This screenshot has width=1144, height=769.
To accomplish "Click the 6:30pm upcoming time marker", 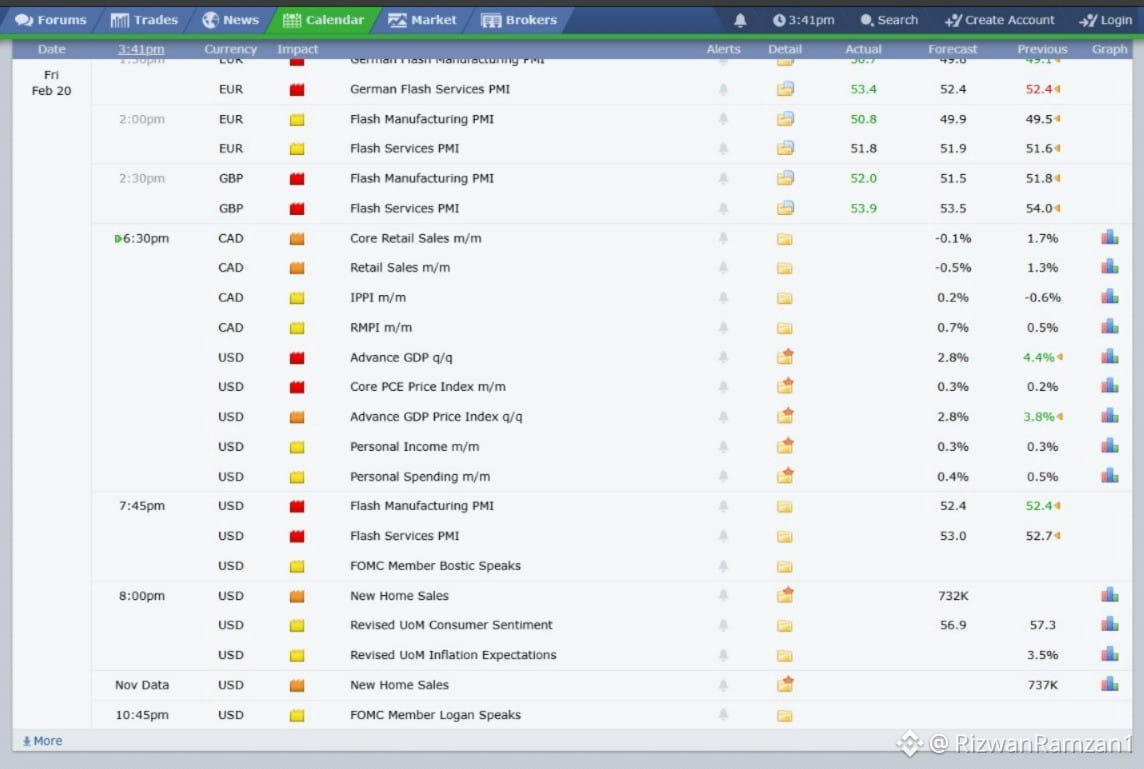I will (142, 239).
